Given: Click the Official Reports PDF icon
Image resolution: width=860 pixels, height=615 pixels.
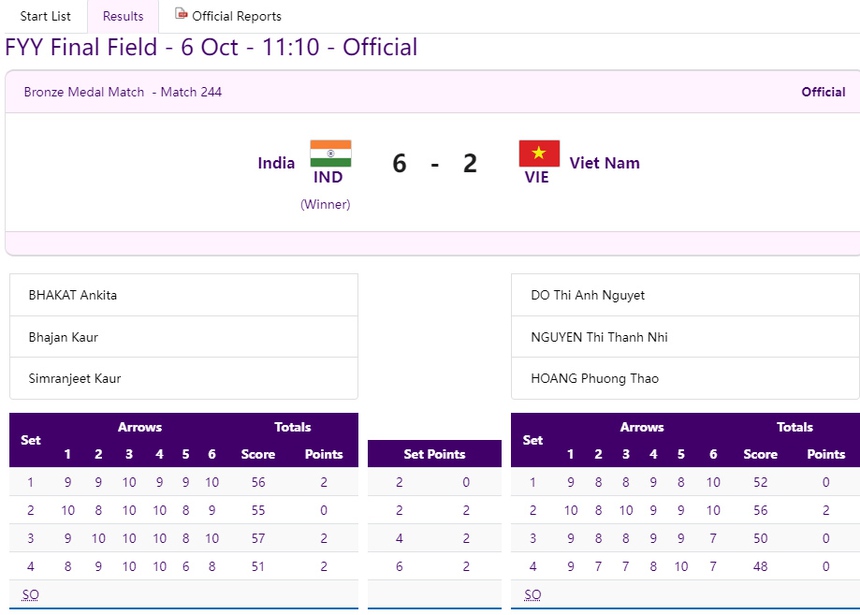Looking at the screenshot, I should point(181,15).
